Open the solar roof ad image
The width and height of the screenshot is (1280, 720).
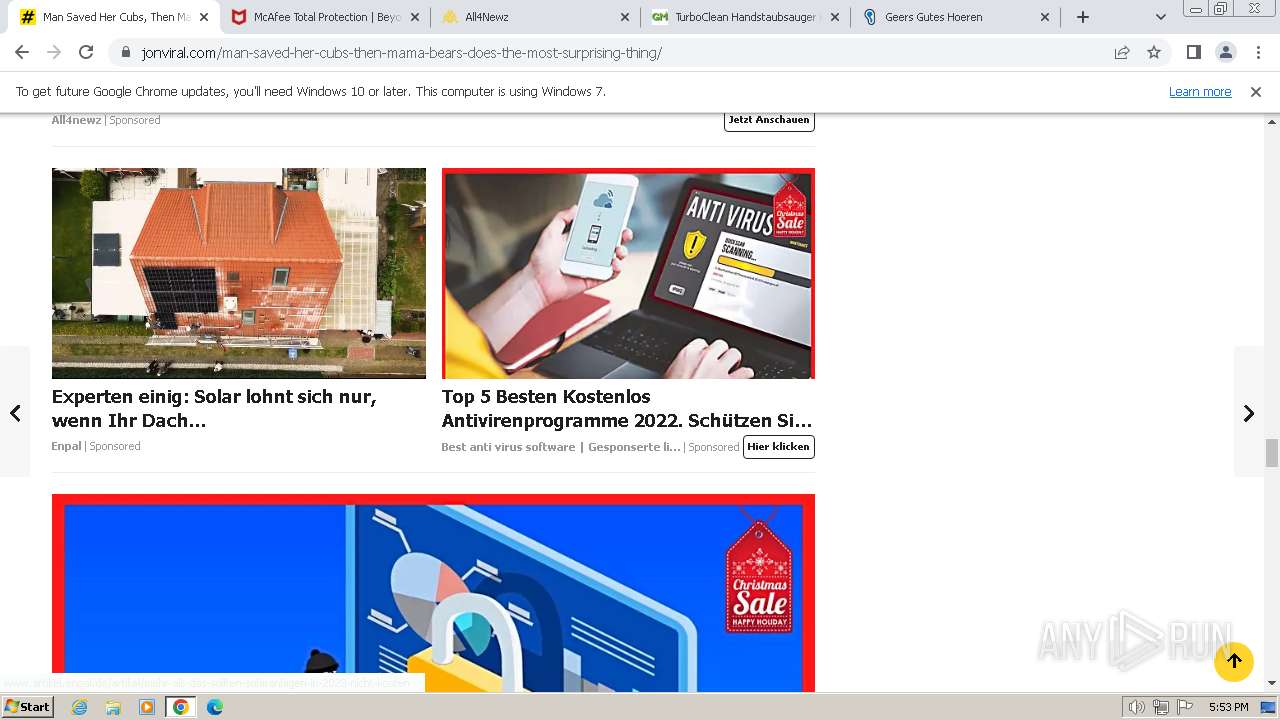point(239,273)
